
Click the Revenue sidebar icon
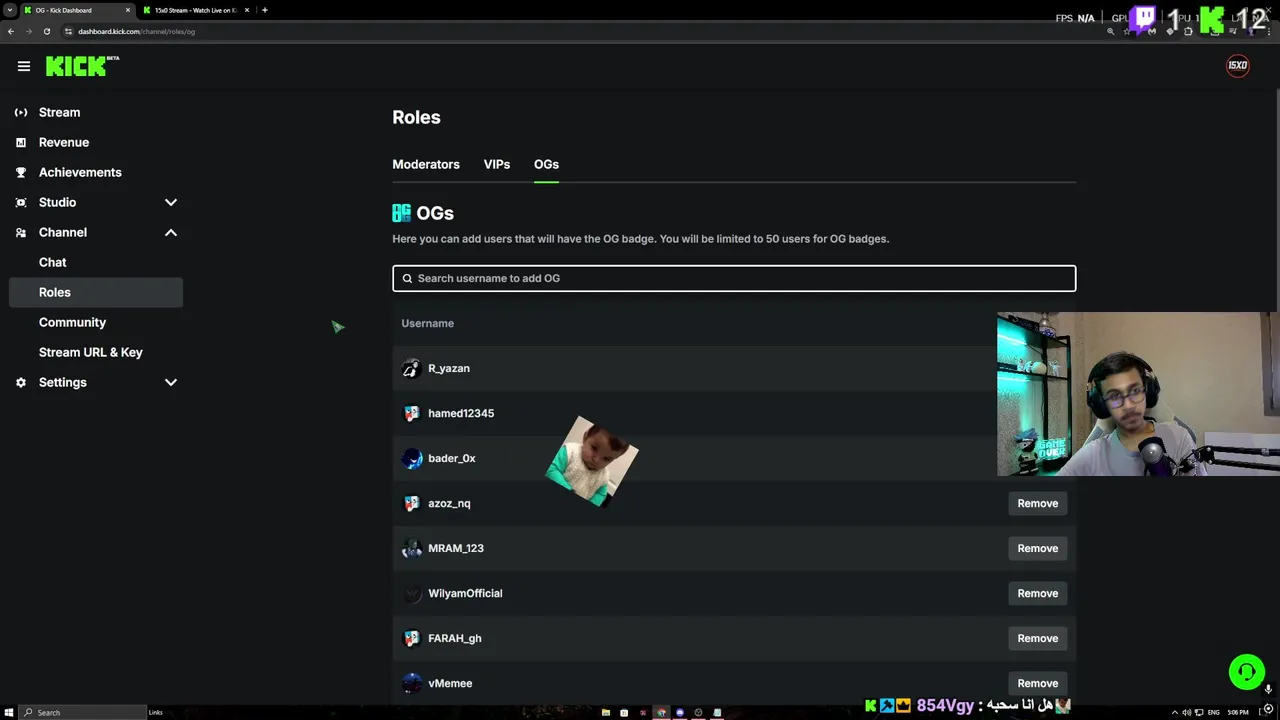point(21,142)
